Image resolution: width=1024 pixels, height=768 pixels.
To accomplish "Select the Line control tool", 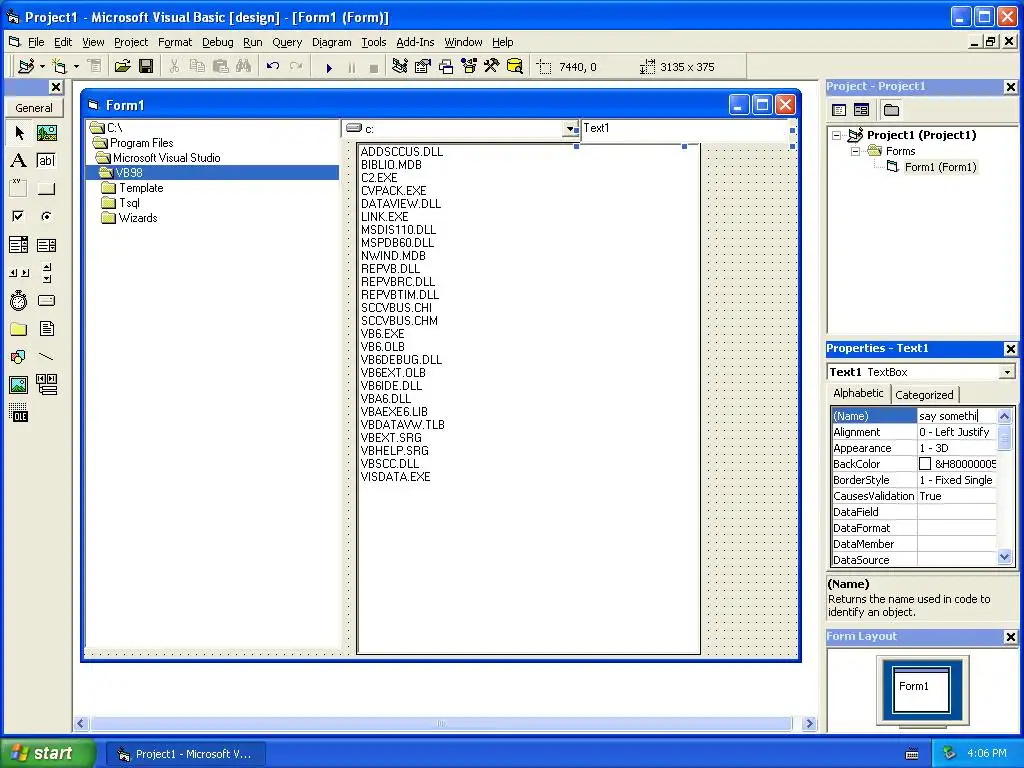I will 46,357.
